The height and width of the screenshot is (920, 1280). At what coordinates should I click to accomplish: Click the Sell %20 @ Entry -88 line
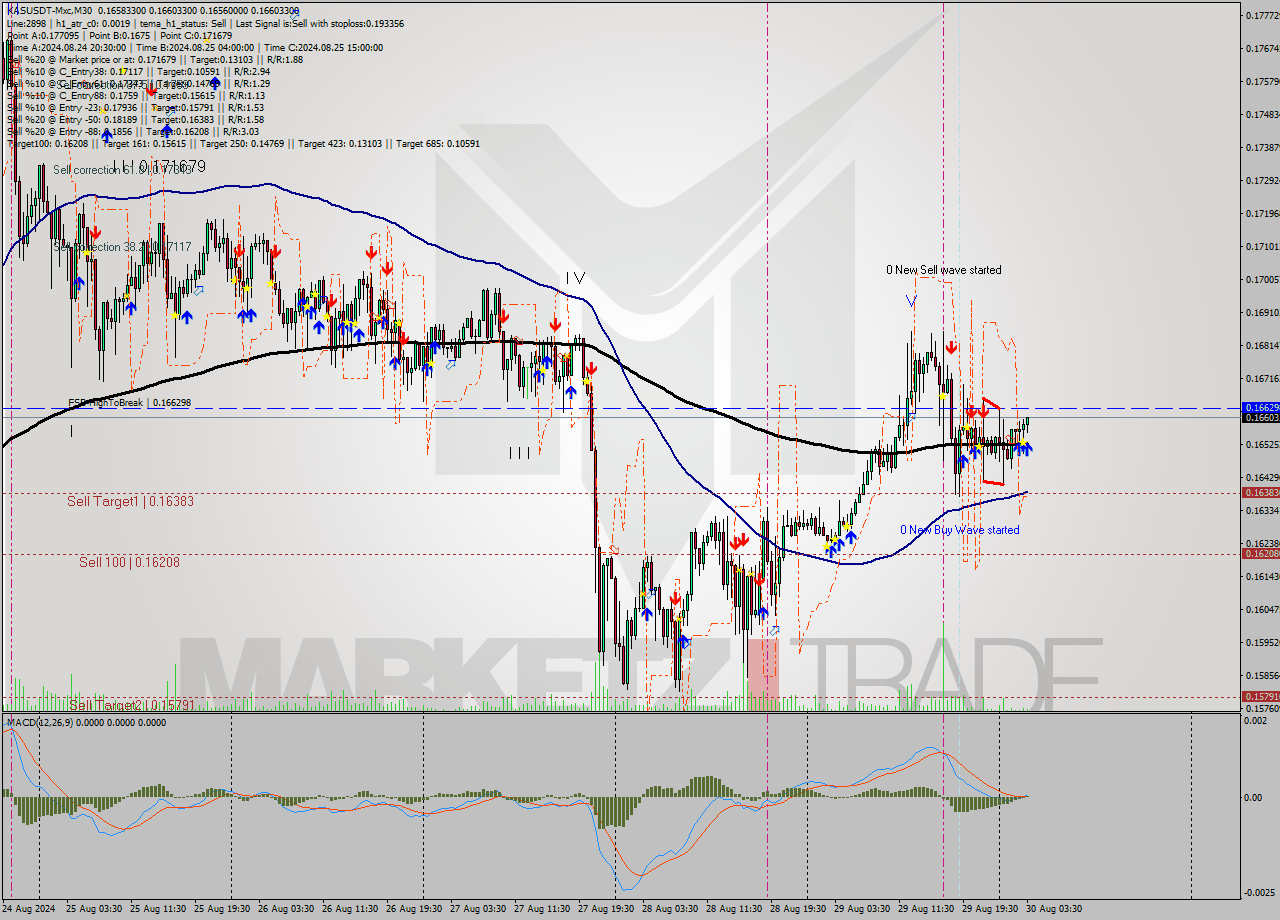132,131
